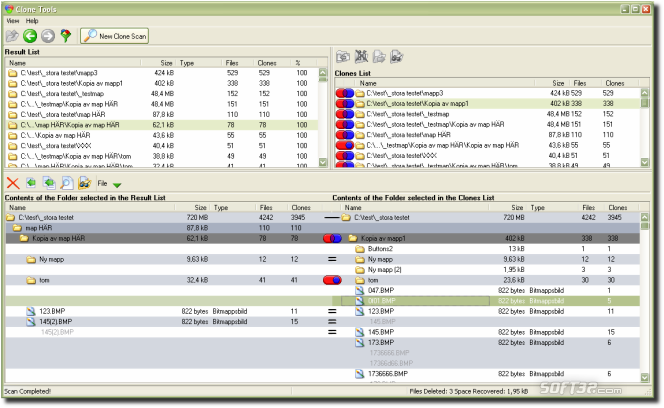The height and width of the screenshot is (408, 664).
Task: Click the red-blue indicator beside Kopia av mapp1 in right contents pane
Action: coord(332,239)
